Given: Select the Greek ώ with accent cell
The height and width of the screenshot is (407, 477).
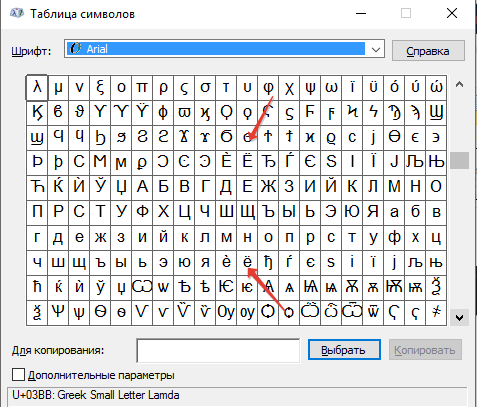Looking at the screenshot, I should pos(436,88).
